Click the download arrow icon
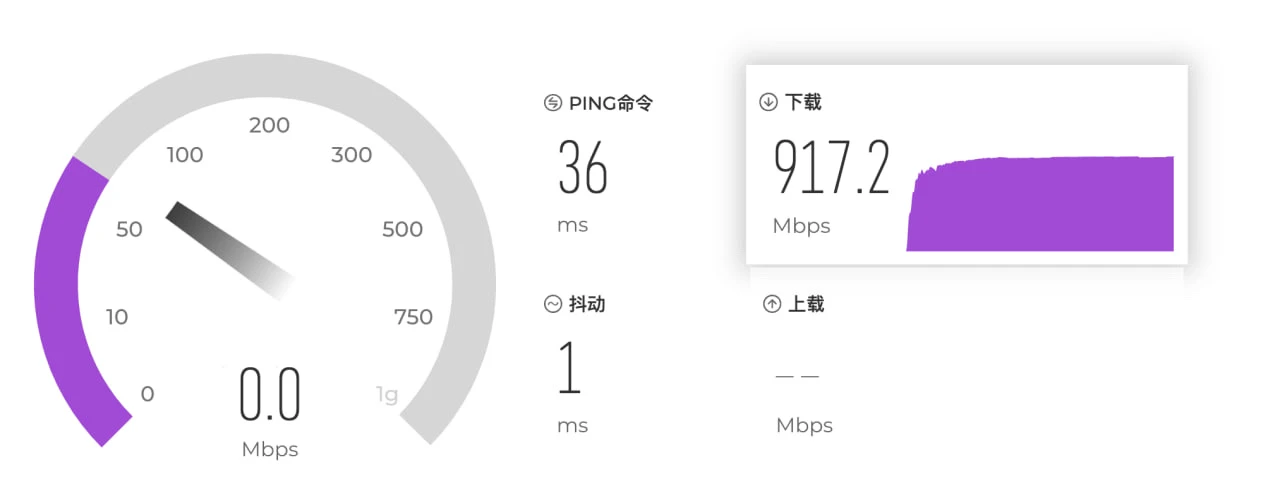 [768, 102]
